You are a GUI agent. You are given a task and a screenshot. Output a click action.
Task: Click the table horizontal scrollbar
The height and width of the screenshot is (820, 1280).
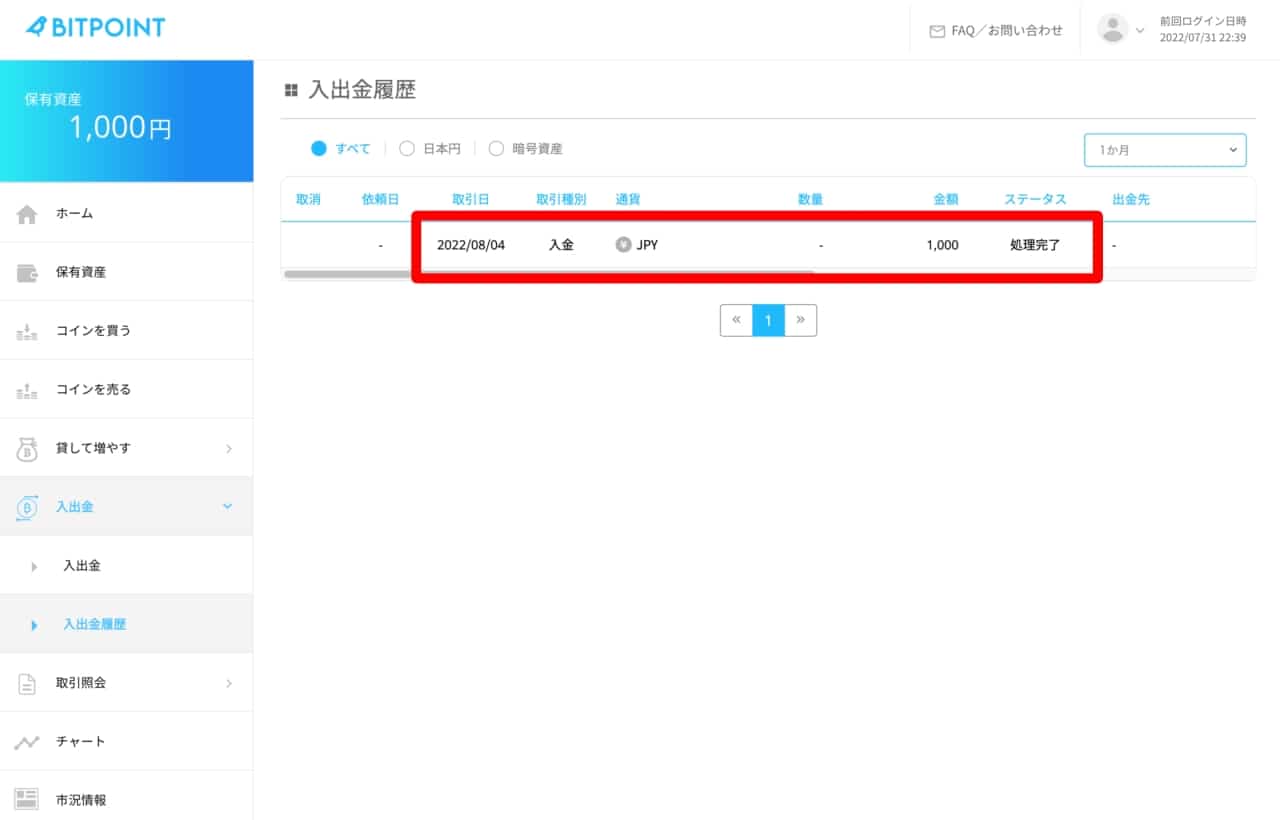click(x=548, y=273)
